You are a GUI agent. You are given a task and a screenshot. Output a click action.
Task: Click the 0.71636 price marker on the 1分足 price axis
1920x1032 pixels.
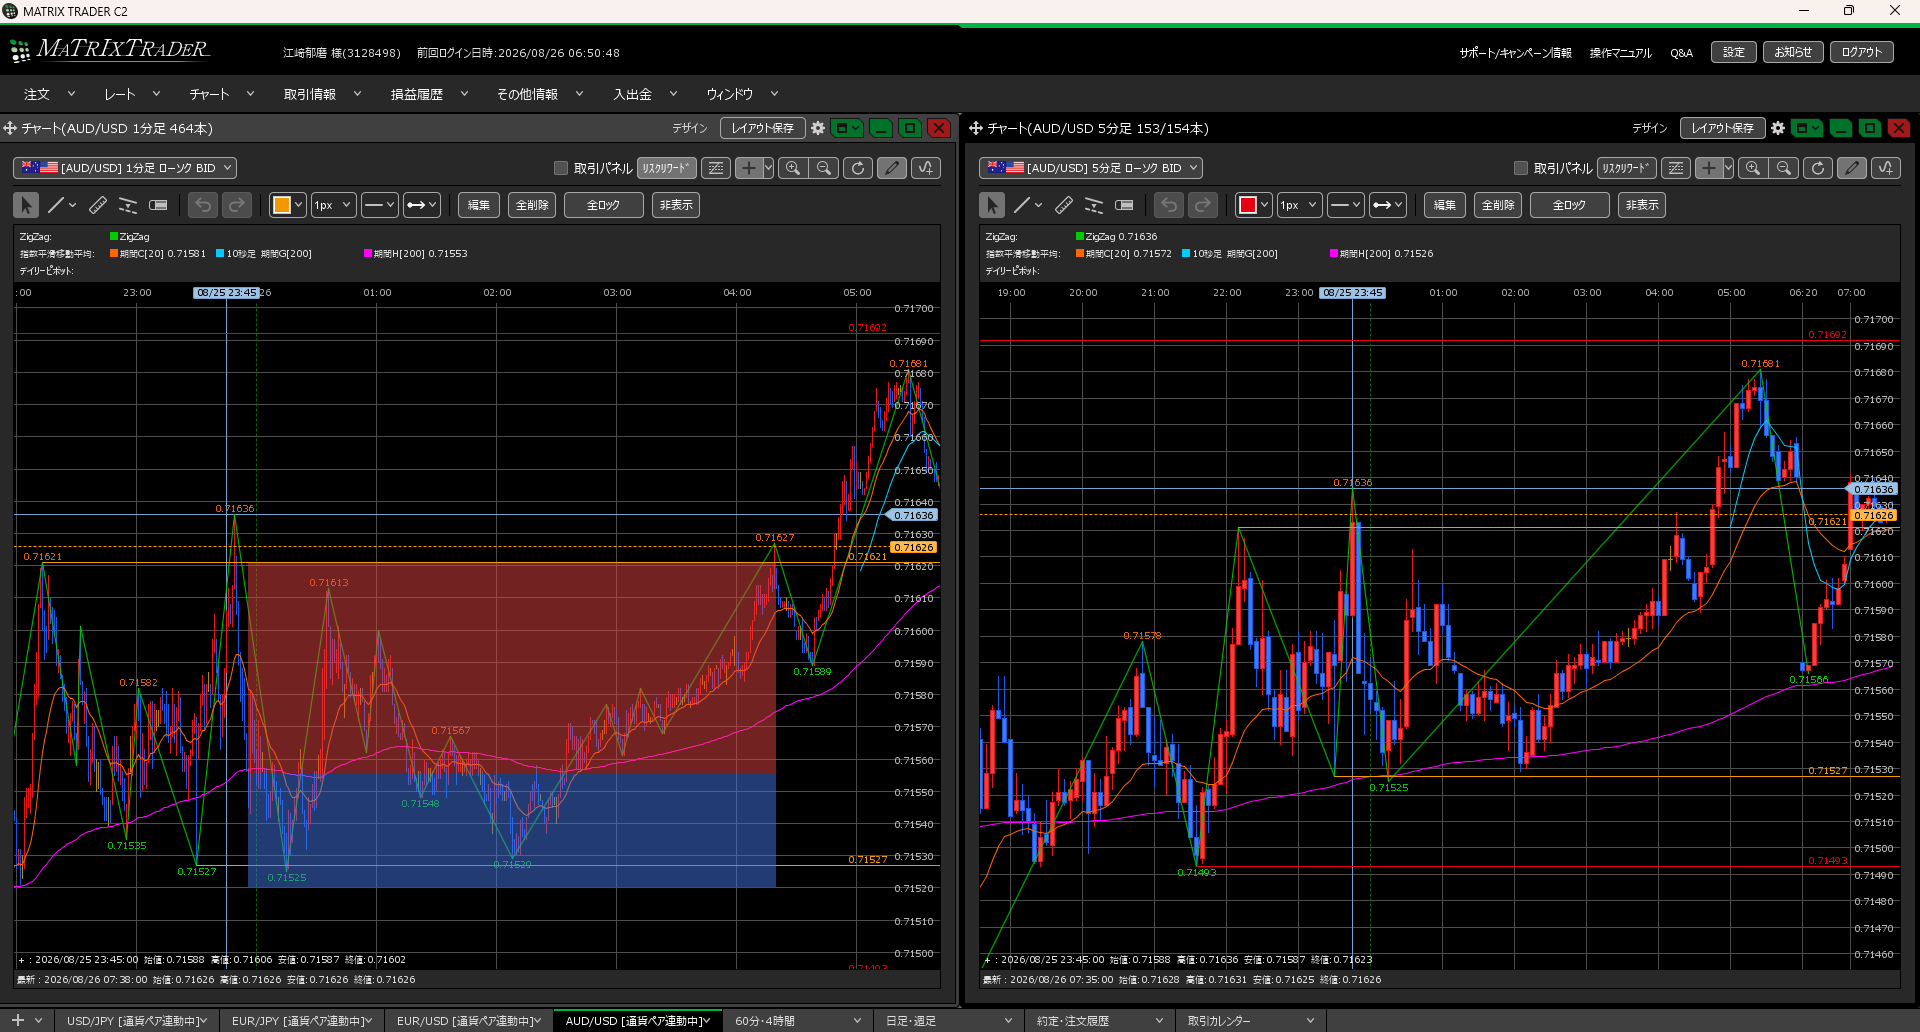coord(913,515)
